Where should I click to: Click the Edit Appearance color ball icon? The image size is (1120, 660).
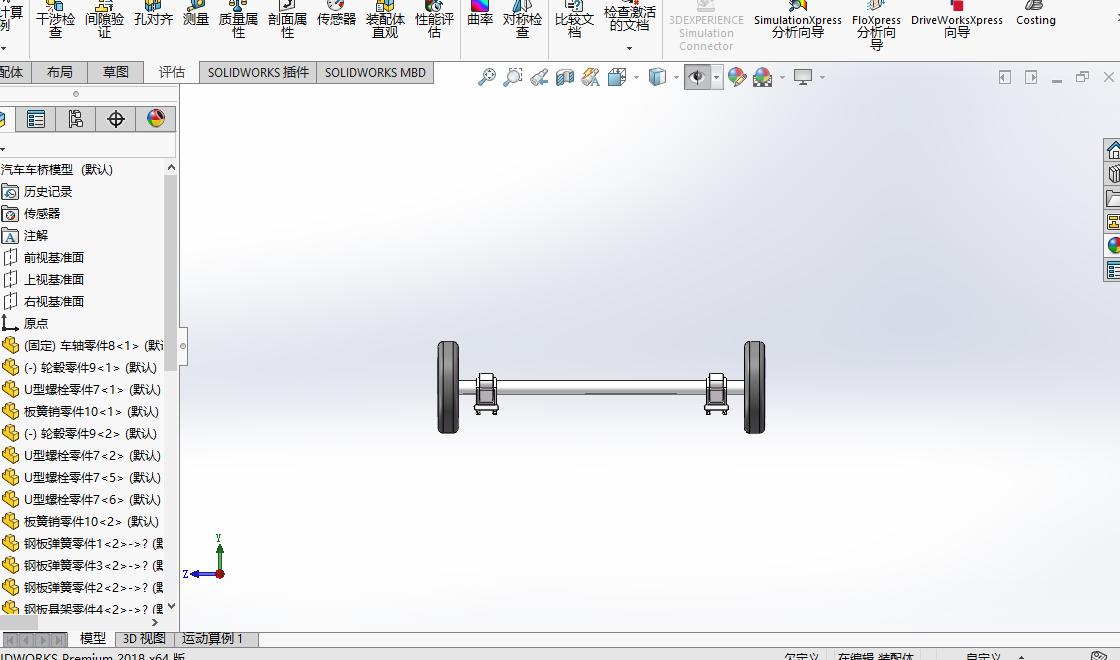pos(737,76)
